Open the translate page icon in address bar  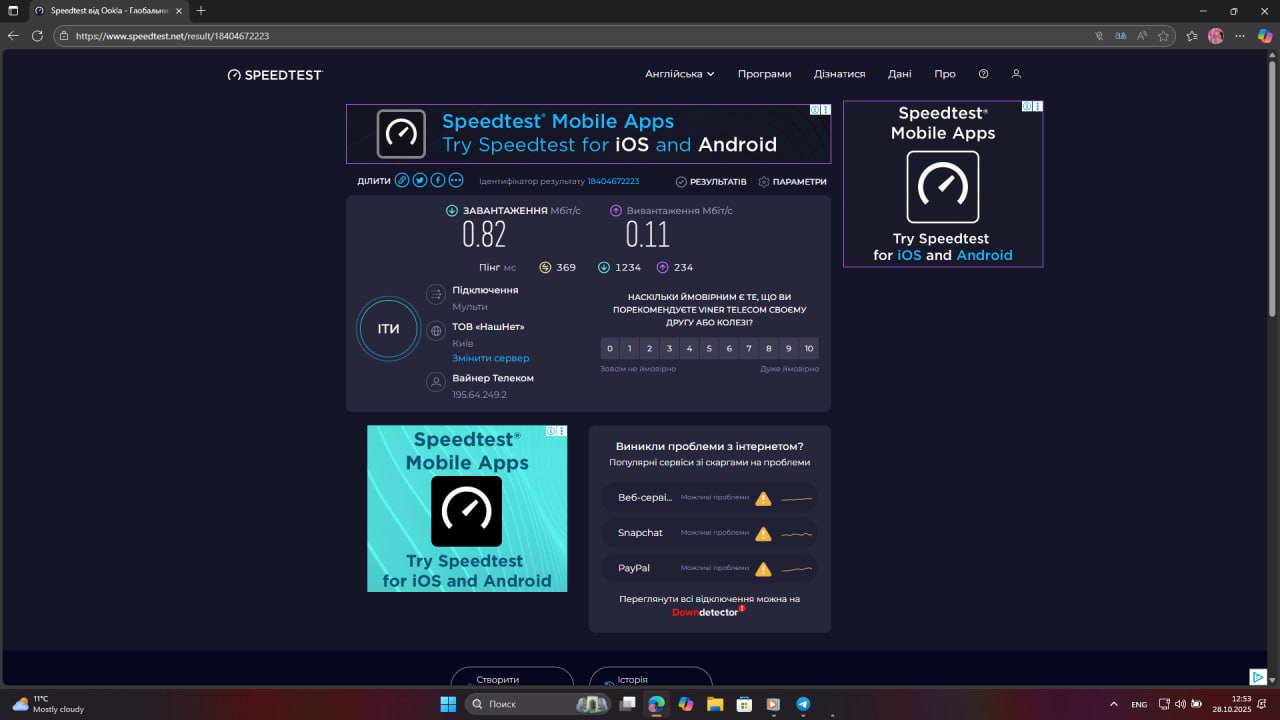1120,35
